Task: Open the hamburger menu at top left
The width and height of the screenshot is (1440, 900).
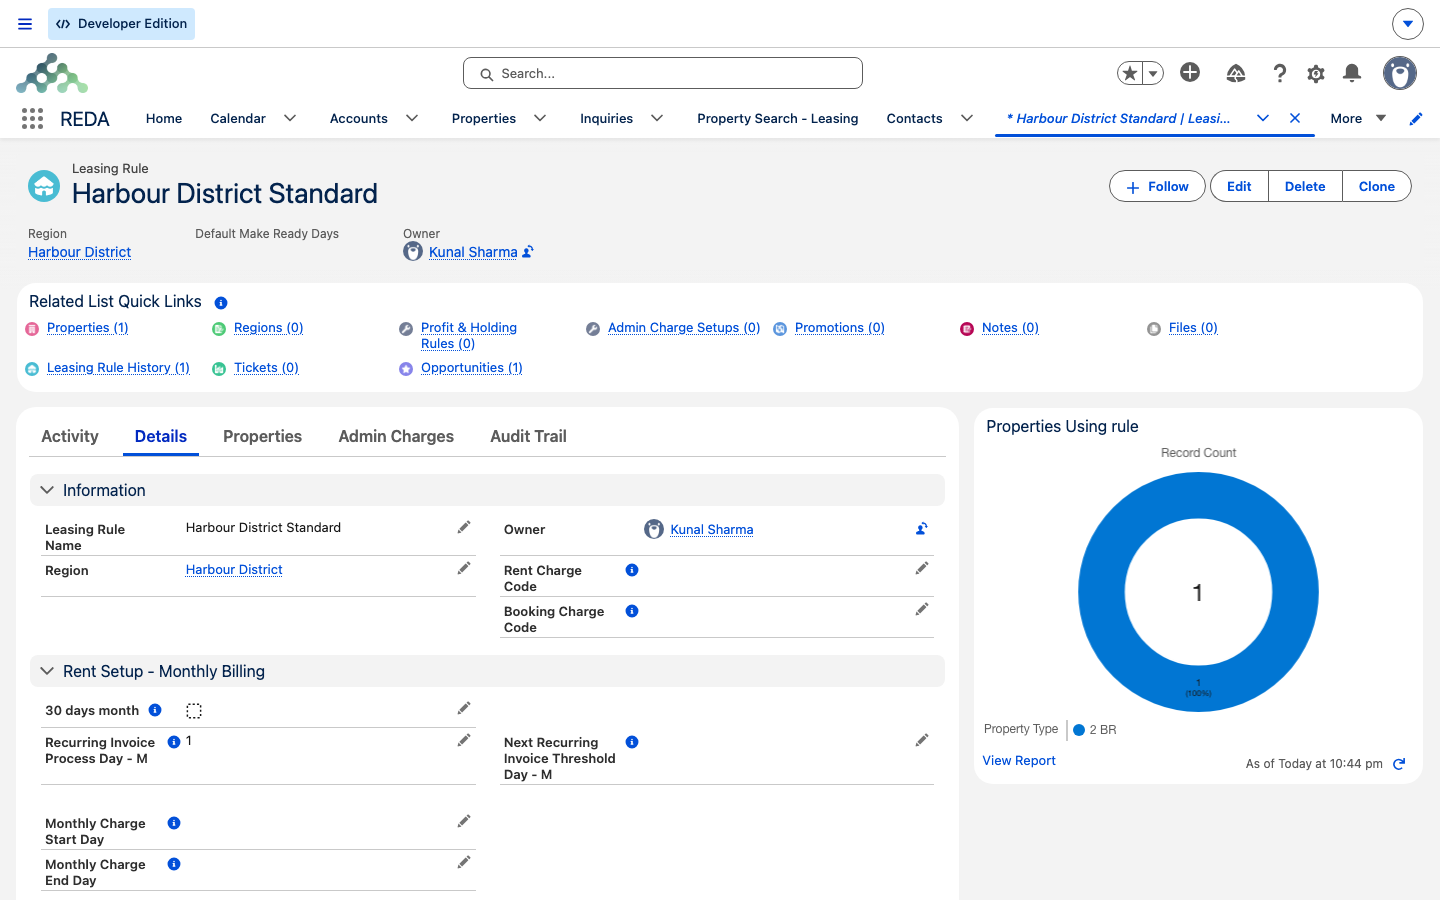Action: pos(25,24)
